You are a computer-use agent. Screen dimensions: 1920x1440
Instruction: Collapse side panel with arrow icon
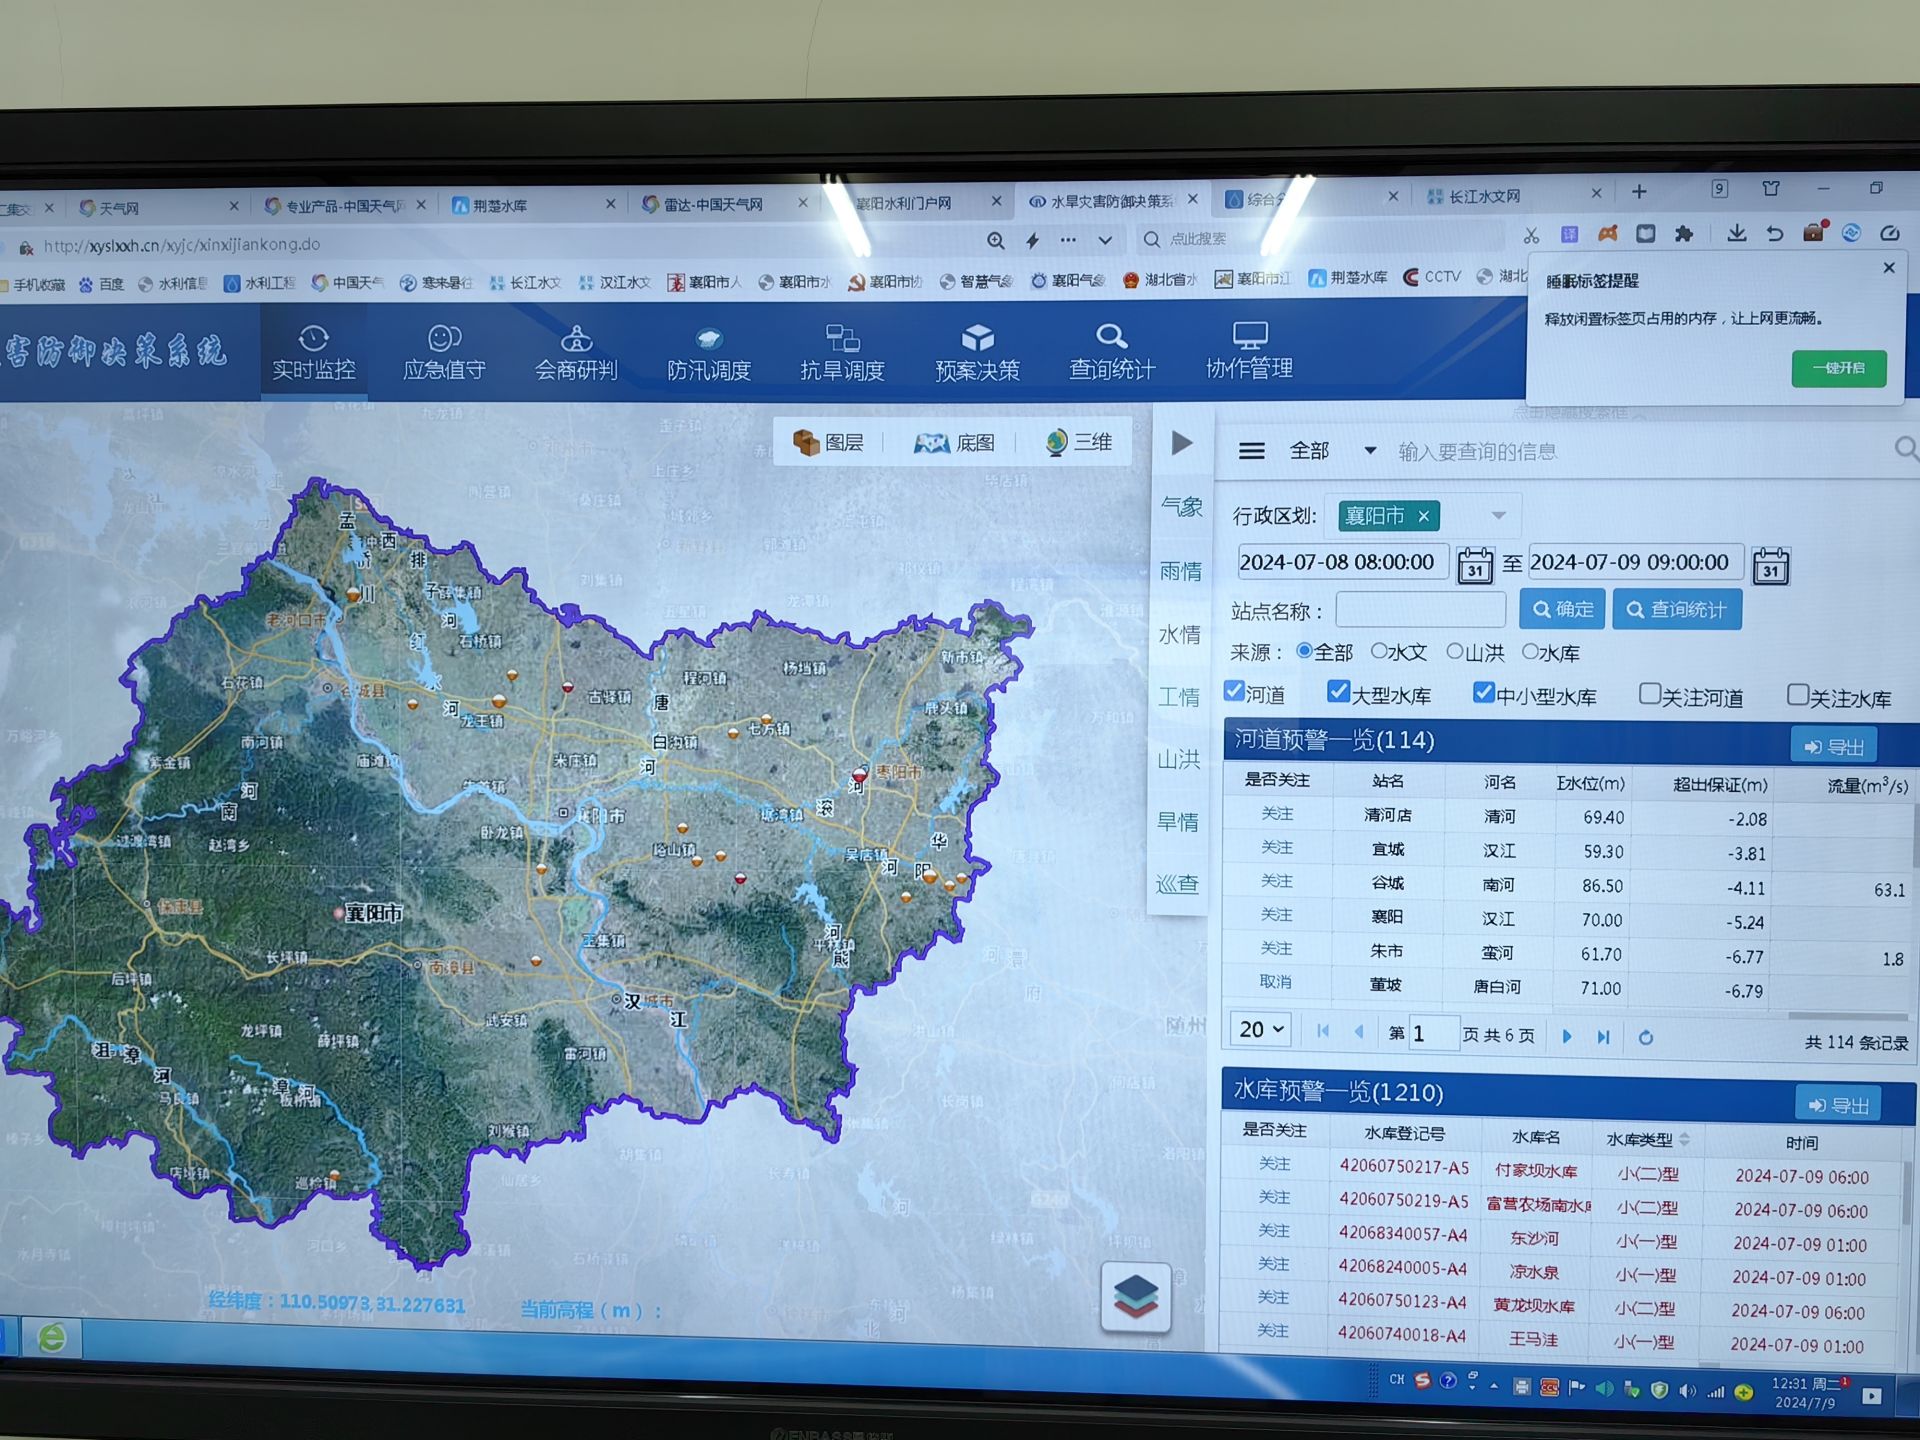pos(1182,443)
